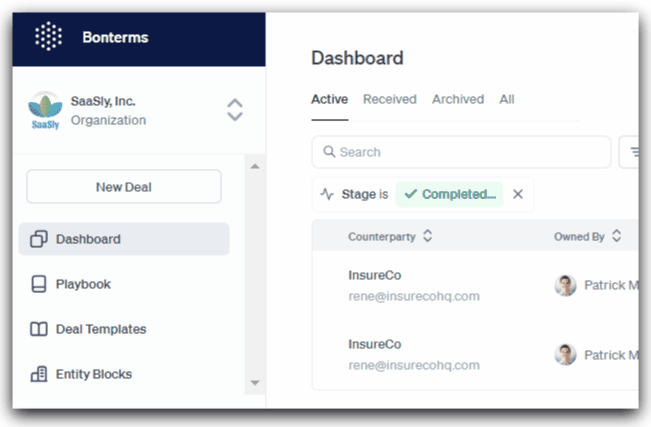Screen dimensions: 651x427
Task: Expand the SaaSly, Inc. organization switcher
Action: [235, 110]
